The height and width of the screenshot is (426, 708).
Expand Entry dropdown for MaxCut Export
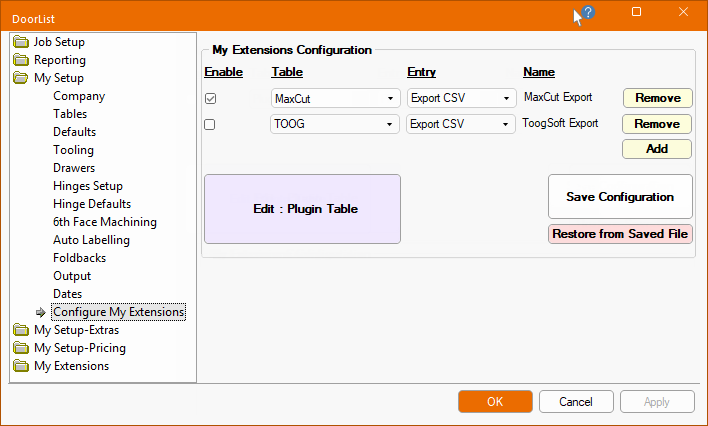pyautogui.click(x=506, y=99)
